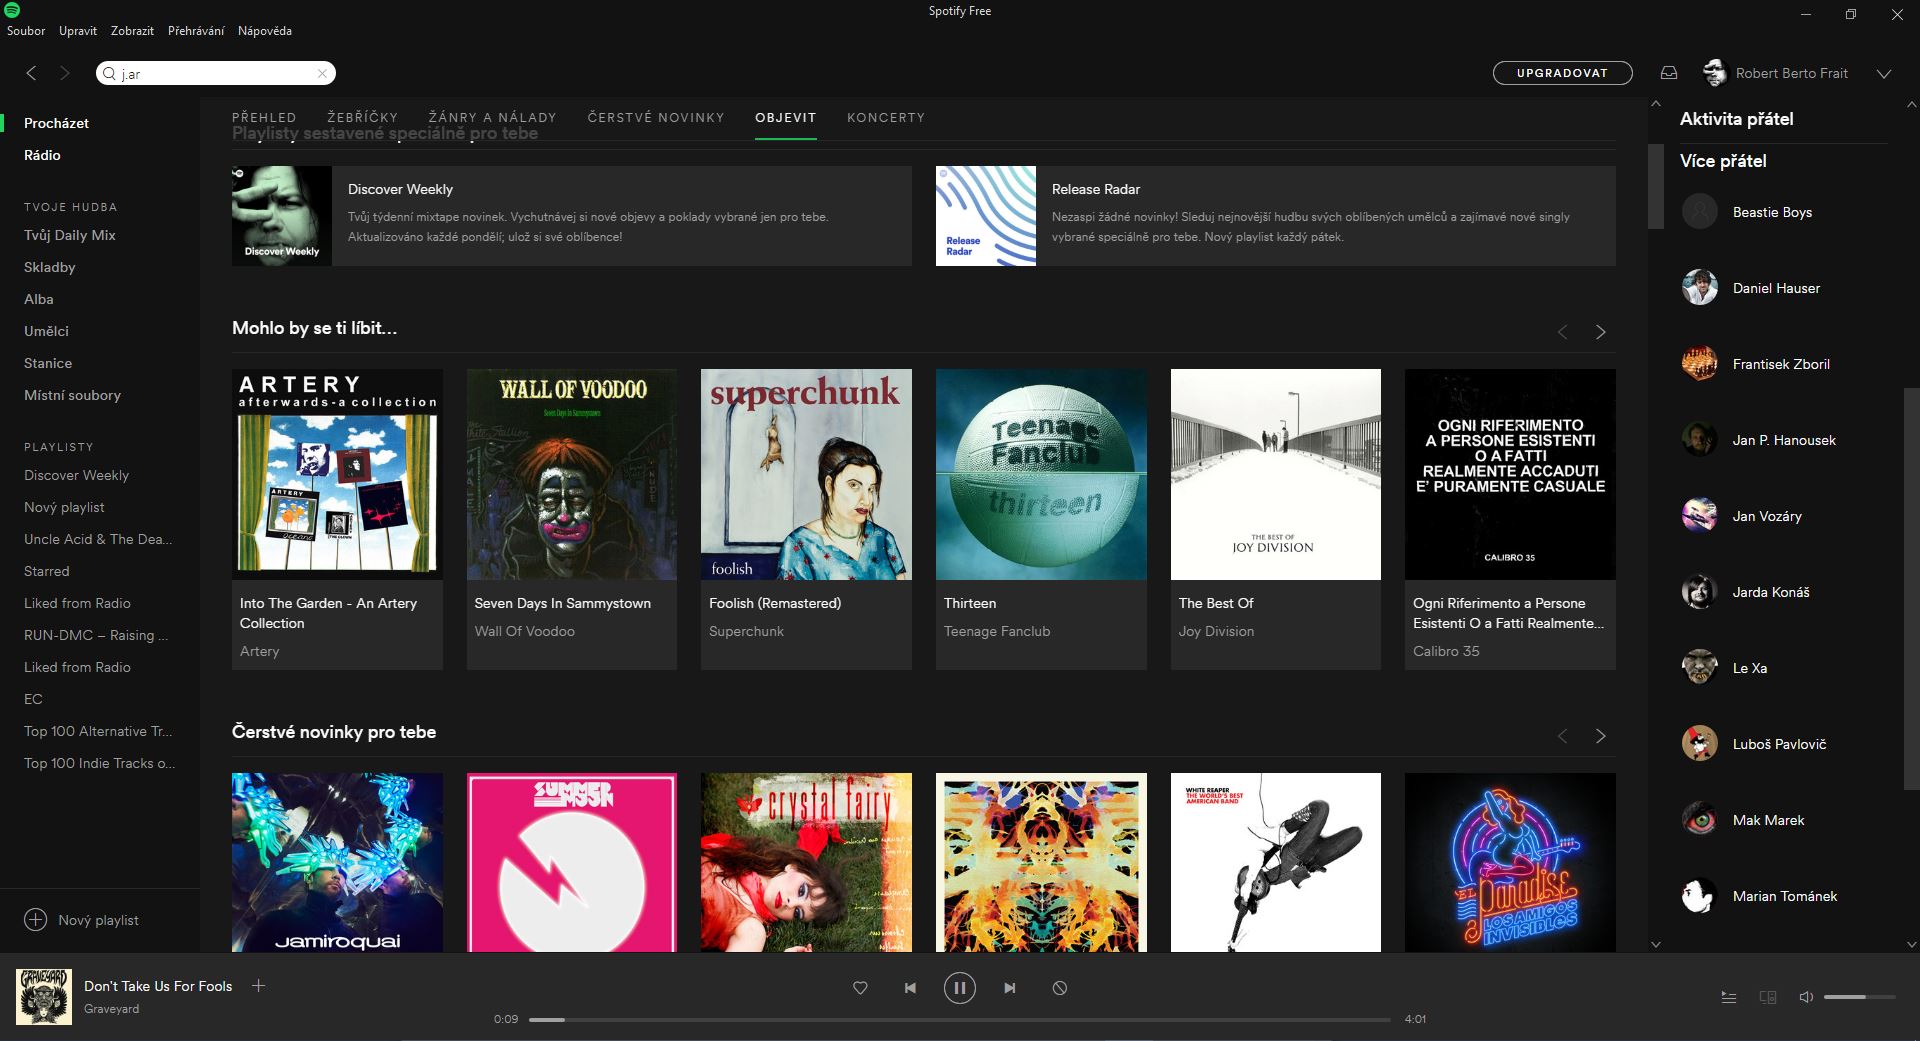Open the Calibro 35 album cover

coord(1510,474)
